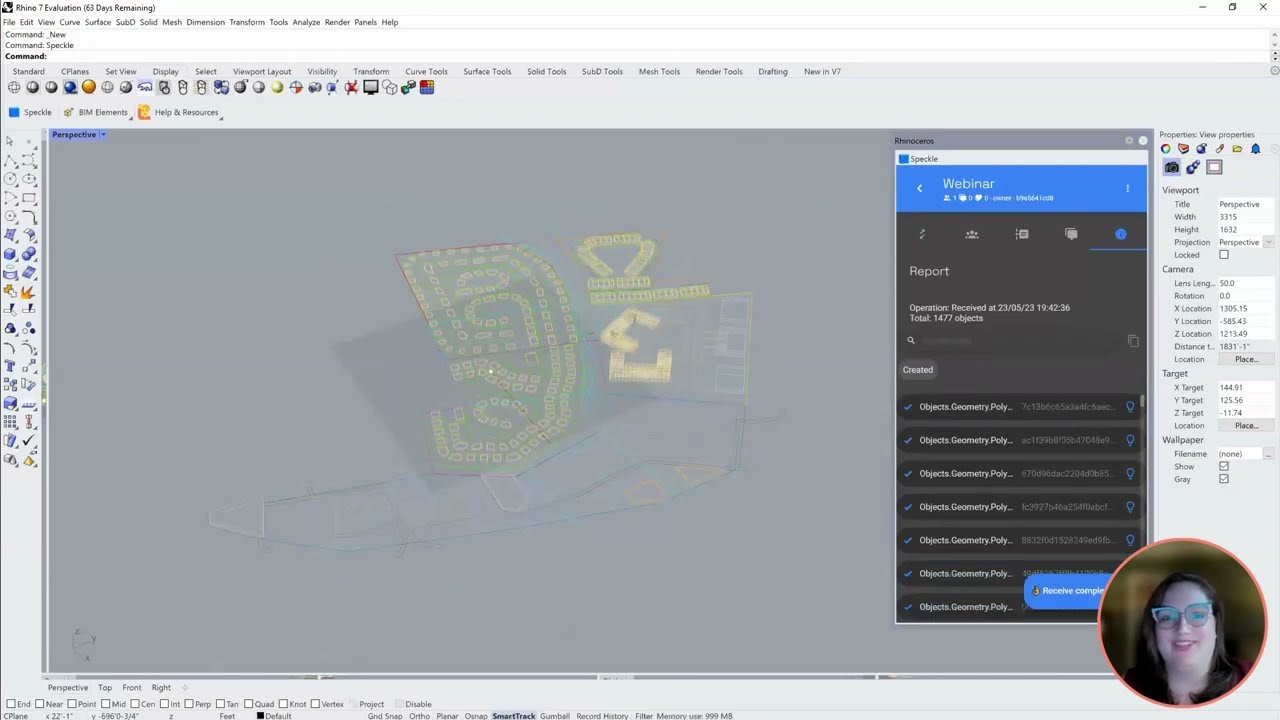Open the info report icon tab

[1120, 234]
